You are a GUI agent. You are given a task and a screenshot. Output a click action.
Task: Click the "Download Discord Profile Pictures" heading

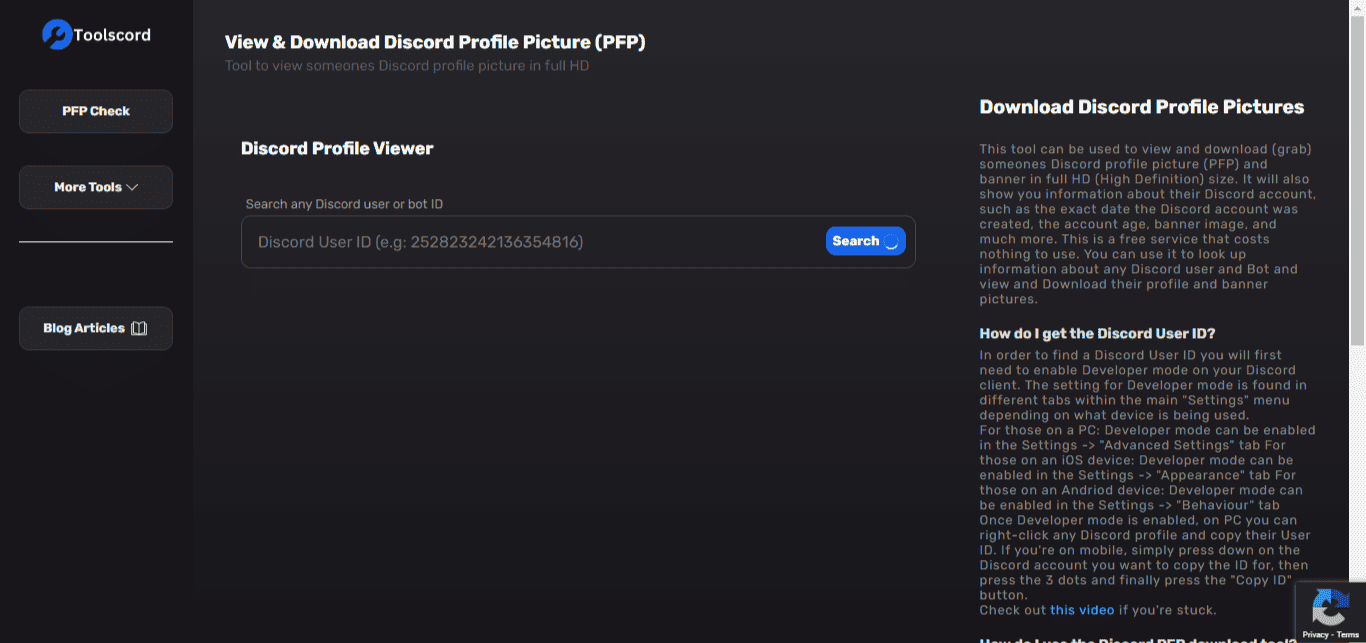[x=1141, y=107]
